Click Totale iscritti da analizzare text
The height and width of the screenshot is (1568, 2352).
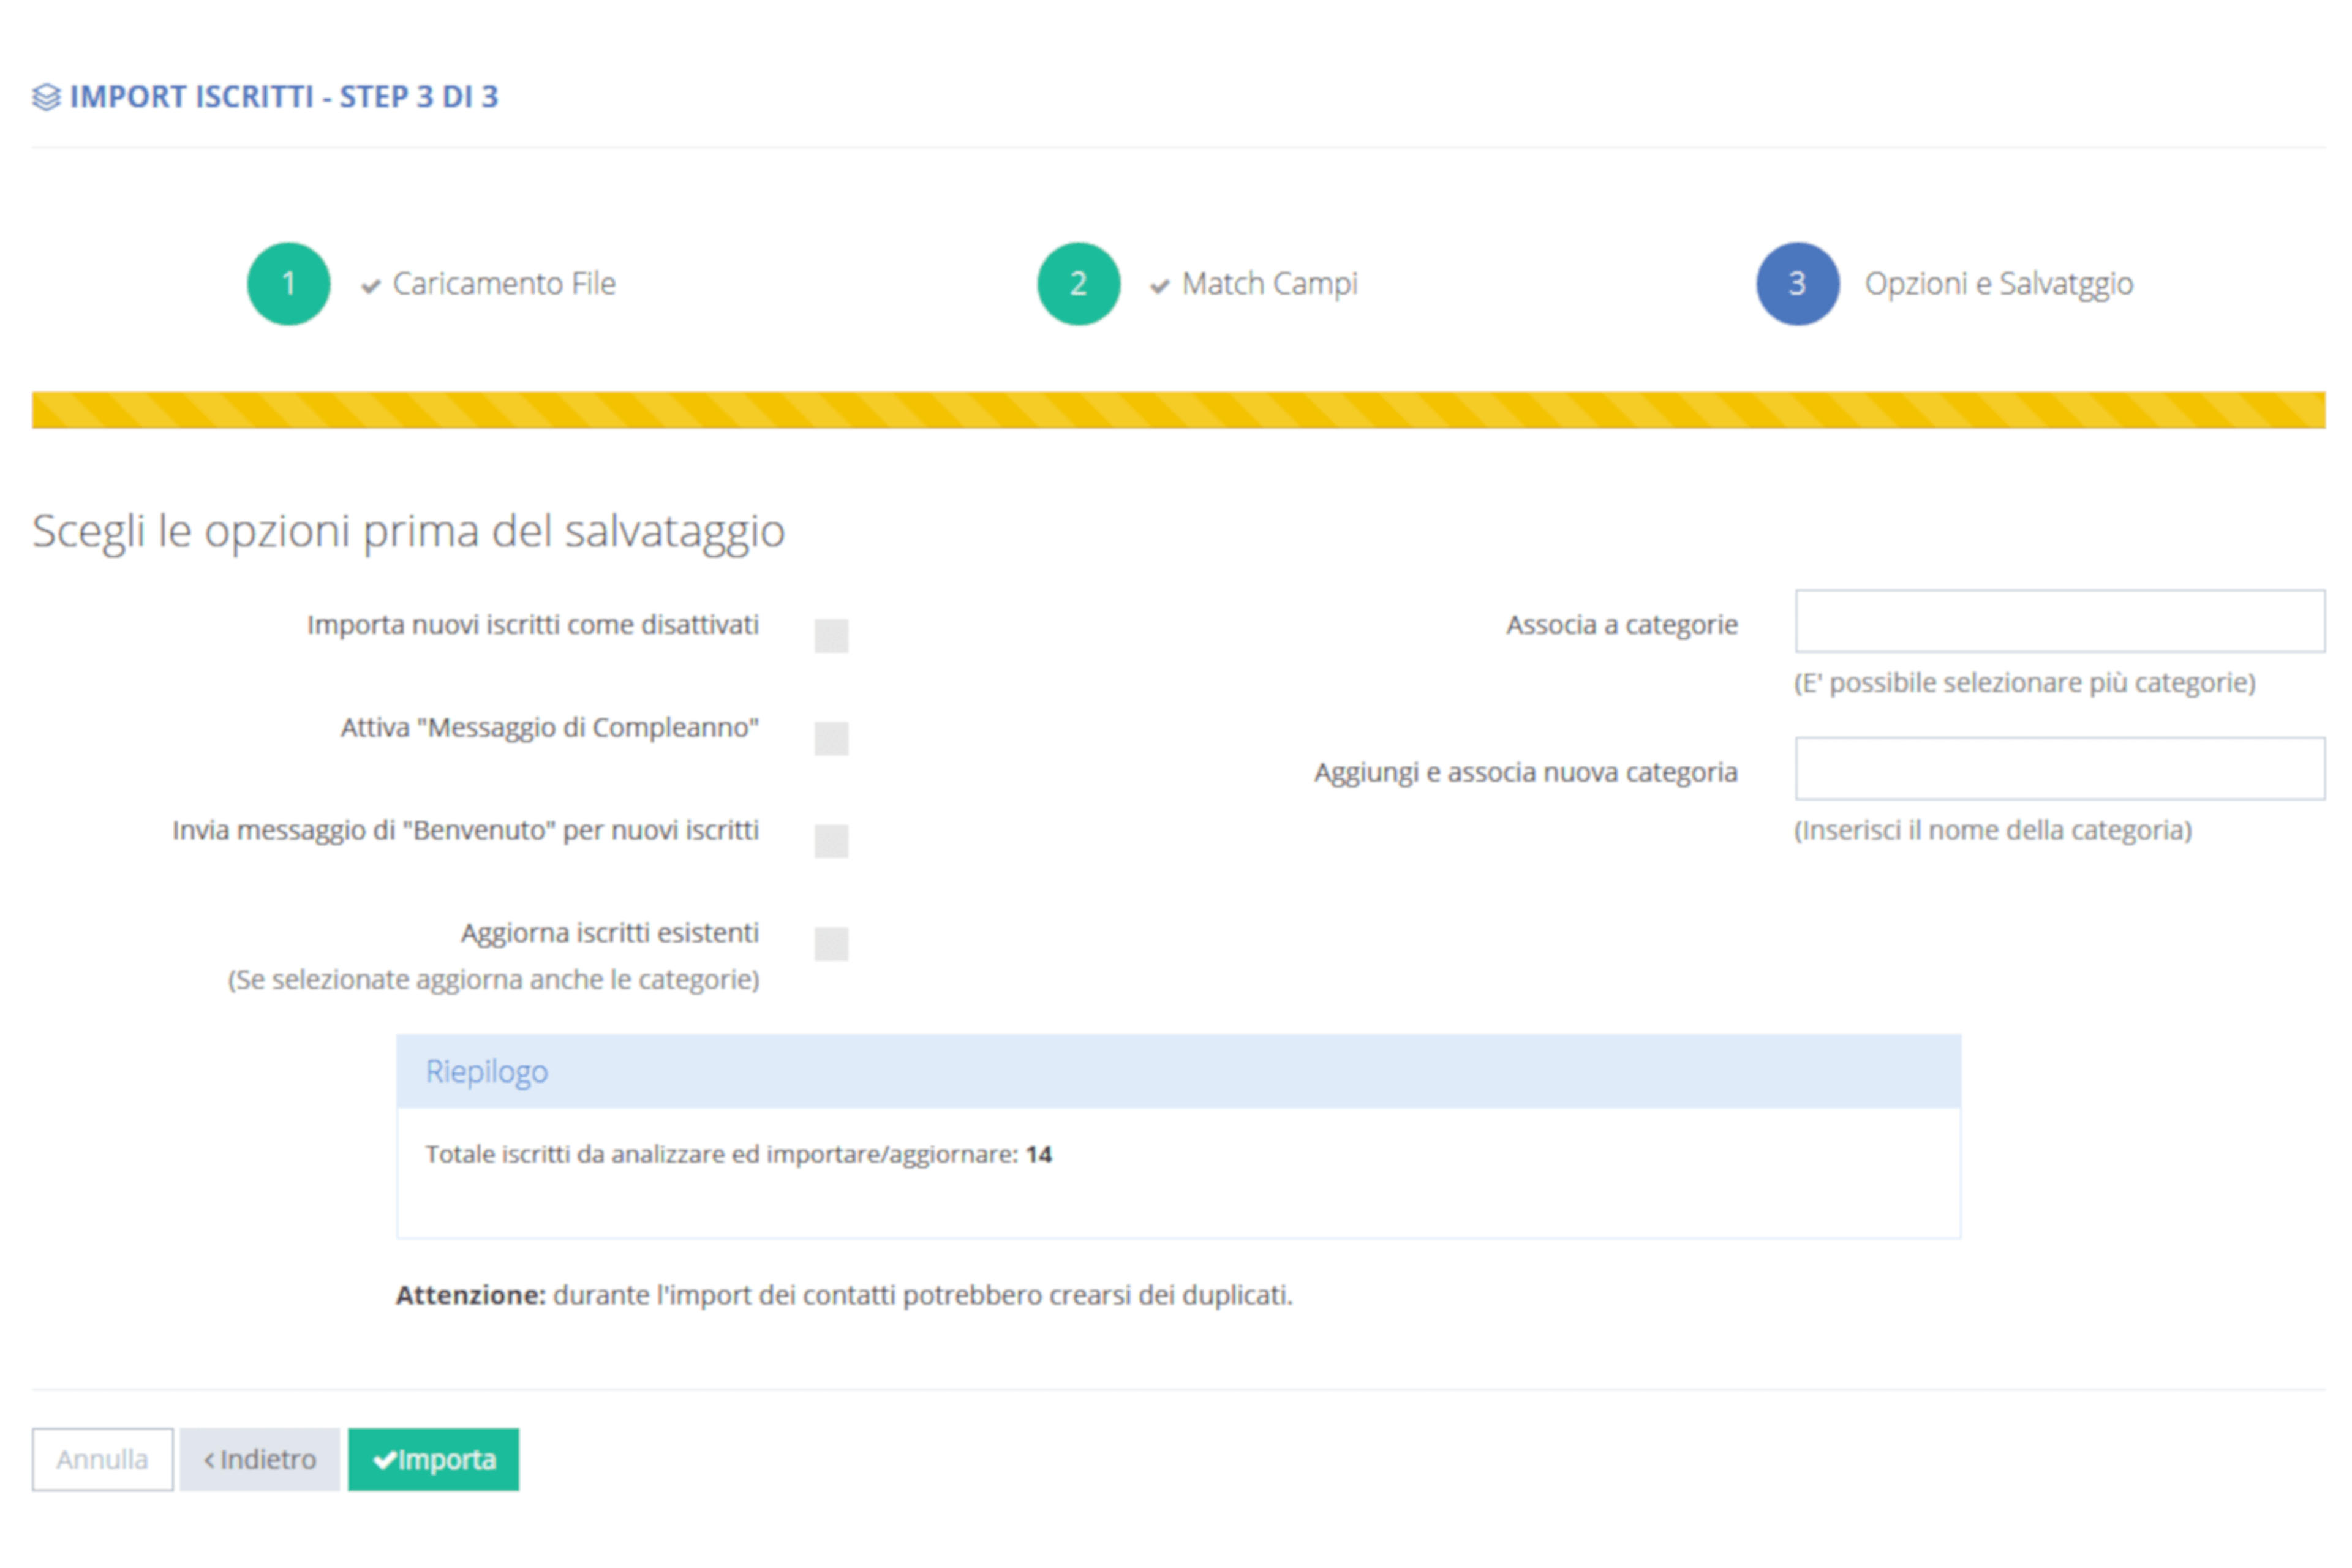(x=739, y=1155)
